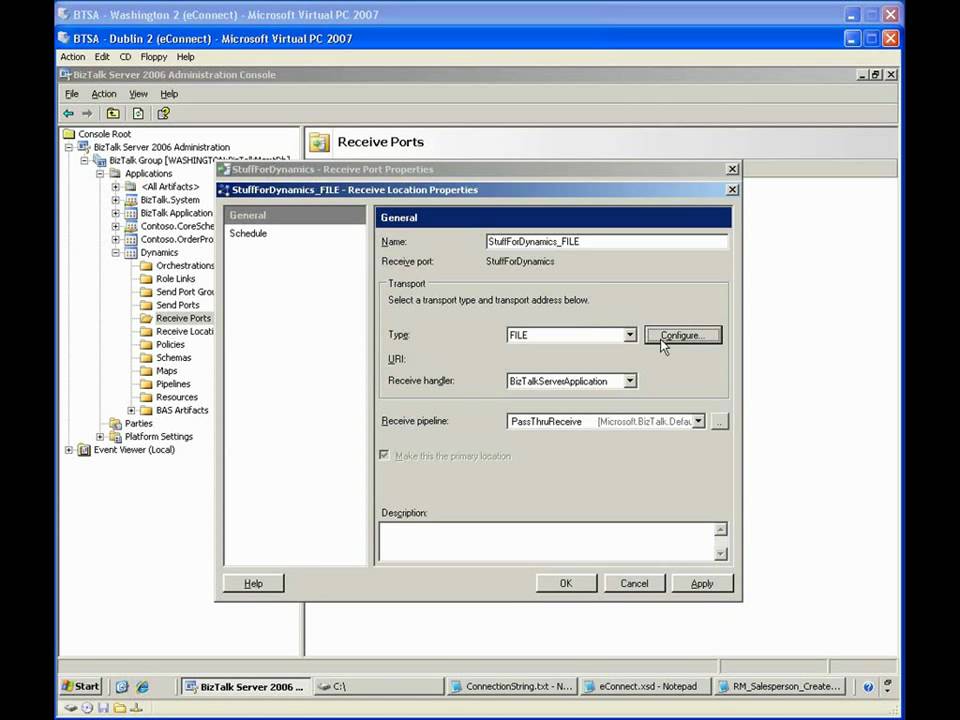The image size is (960, 720).
Task: Click the BizTalk Group node icon
Action: click(x=100, y=160)
